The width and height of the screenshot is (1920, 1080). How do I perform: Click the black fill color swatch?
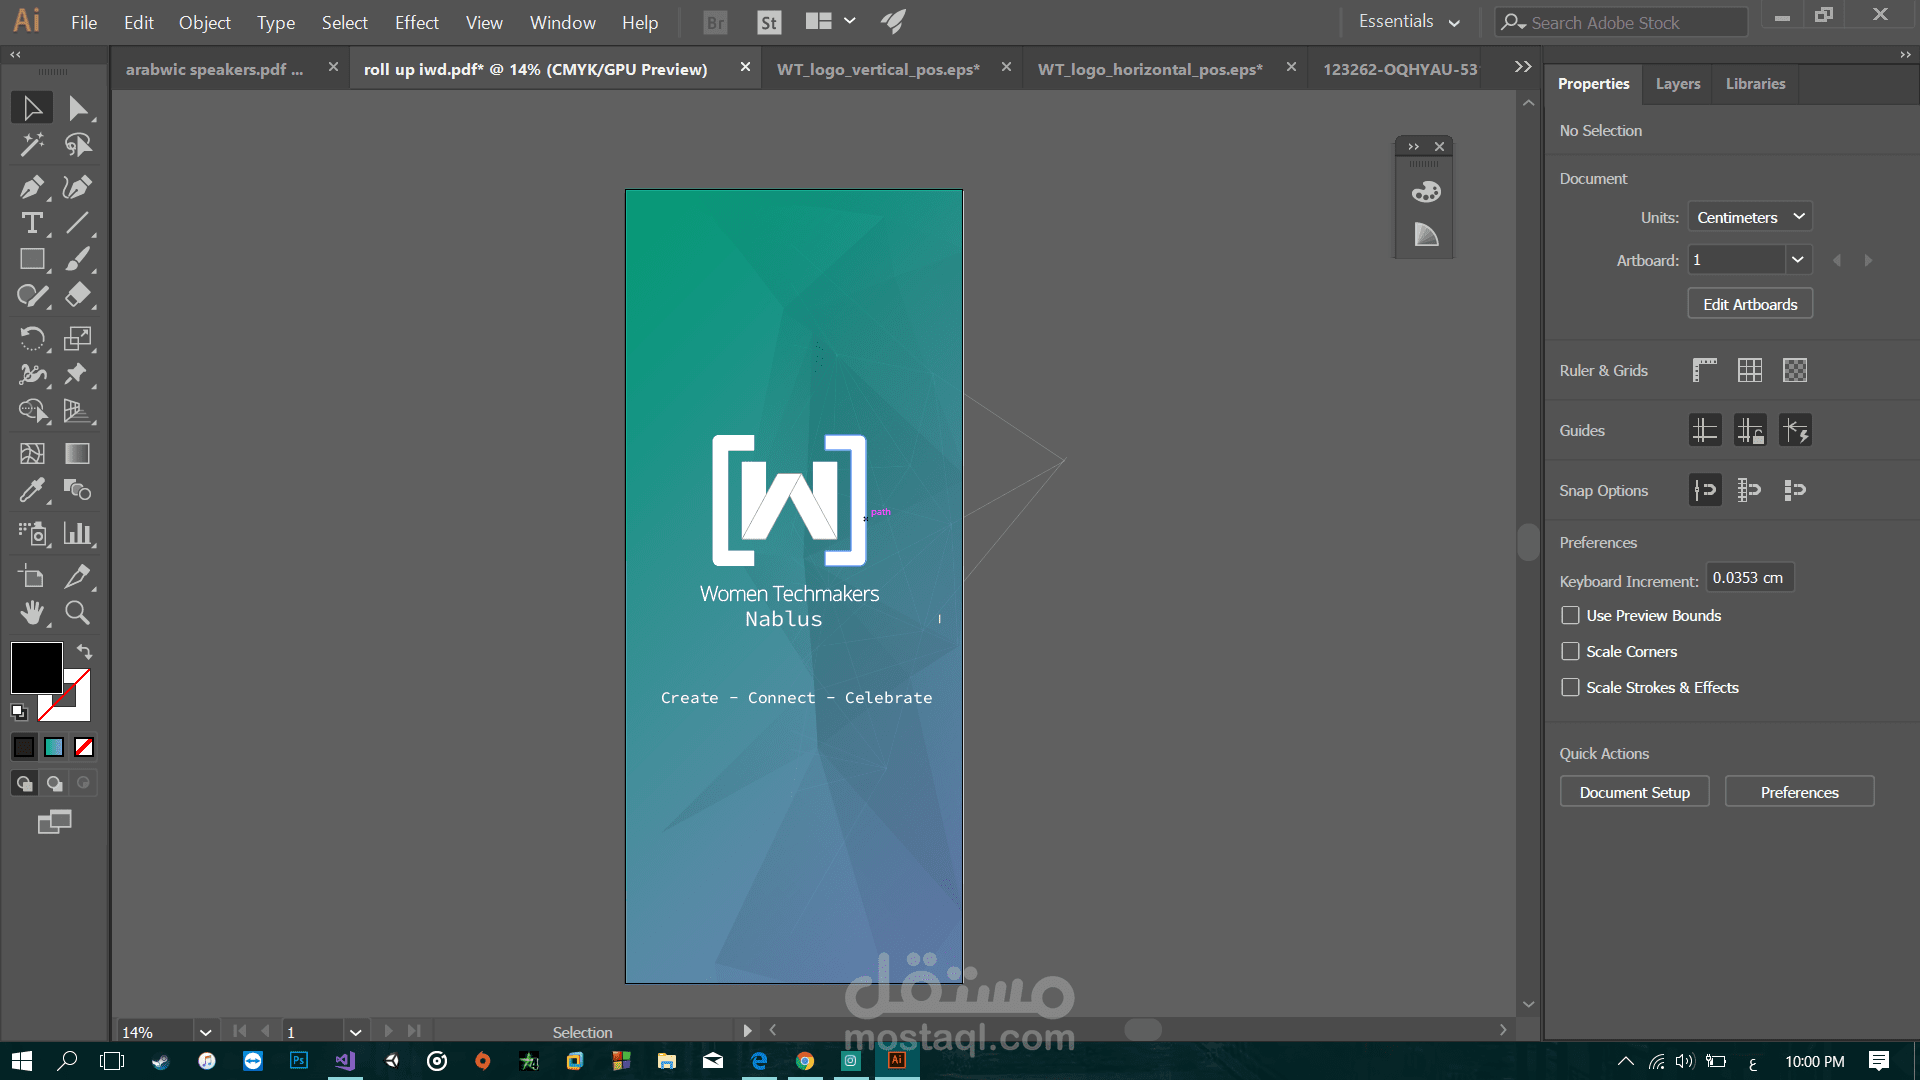point(36,668)
